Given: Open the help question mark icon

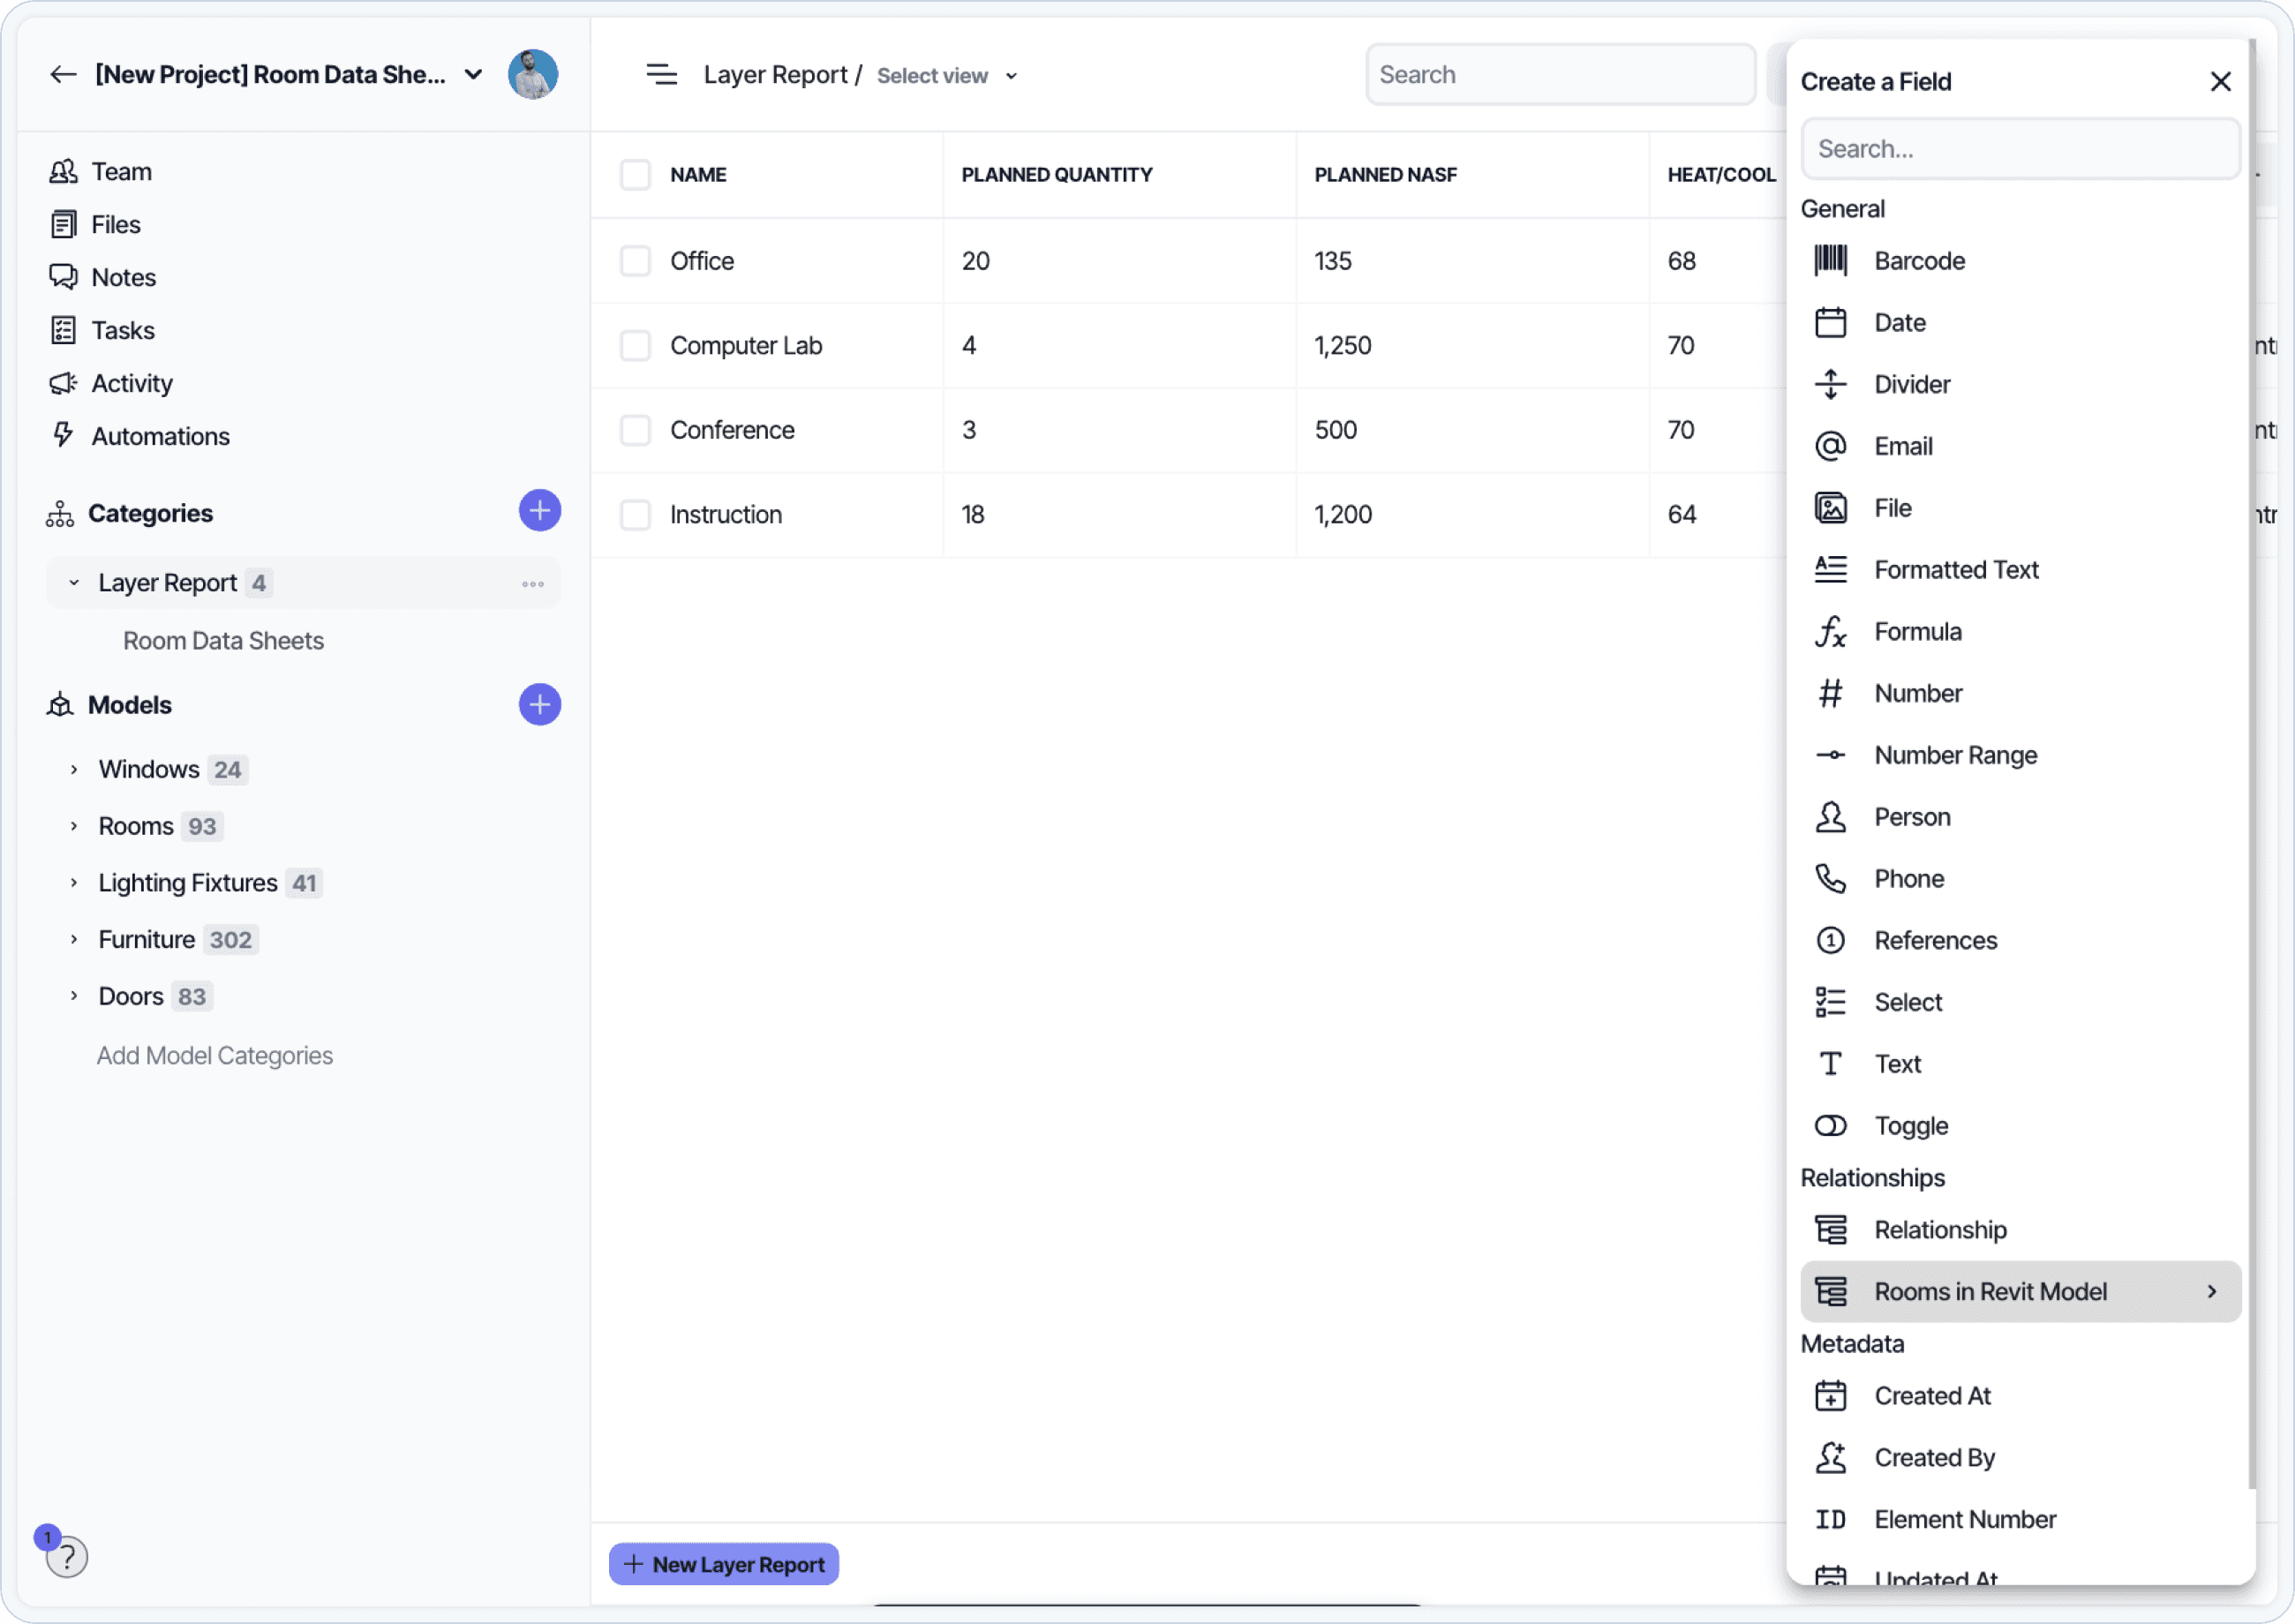Looking at the screenshot, I should [x=67, y=1557].
